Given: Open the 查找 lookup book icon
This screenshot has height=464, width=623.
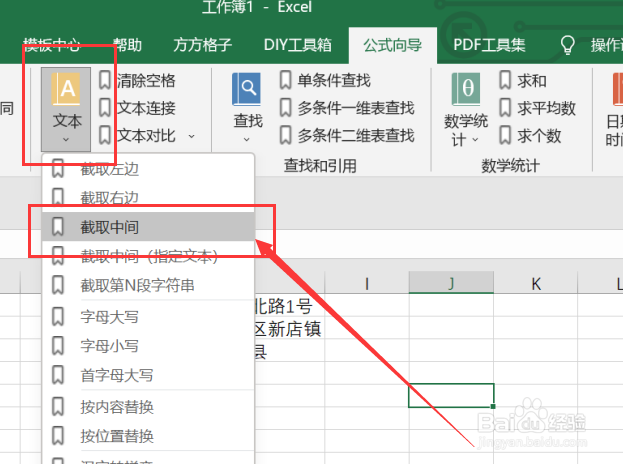Looking at the screenshot, I should tap(246, 89).
